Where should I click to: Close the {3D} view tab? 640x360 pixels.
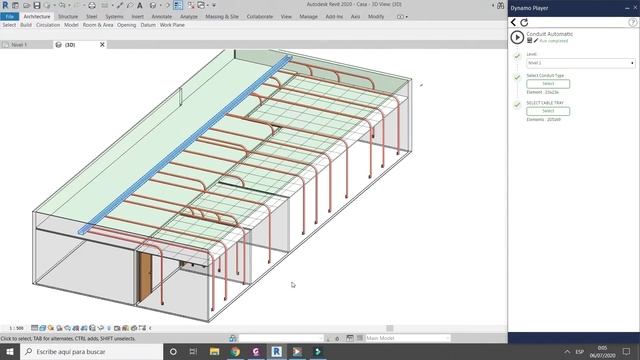pos(102,44)
